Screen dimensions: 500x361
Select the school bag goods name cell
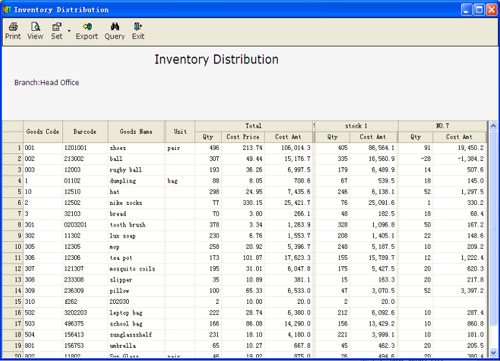click(x=136, y=324)
